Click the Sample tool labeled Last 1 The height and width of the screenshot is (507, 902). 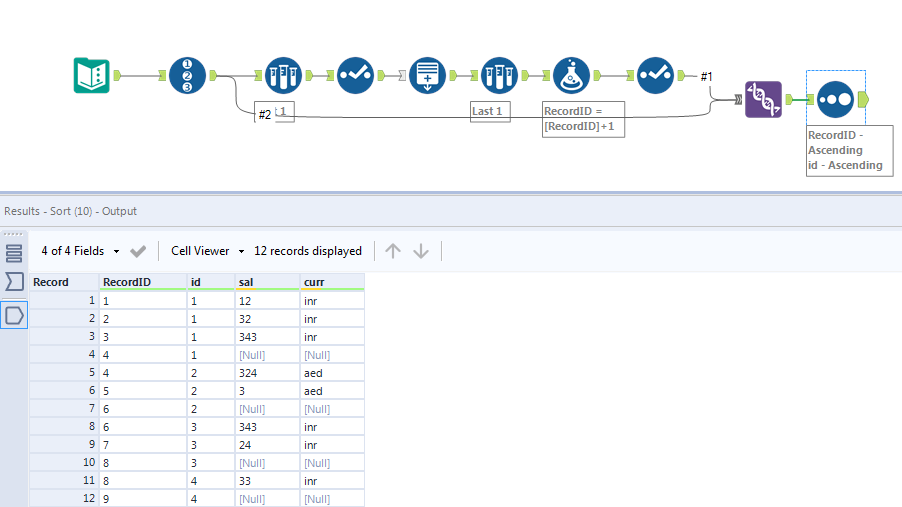(499, 75)
